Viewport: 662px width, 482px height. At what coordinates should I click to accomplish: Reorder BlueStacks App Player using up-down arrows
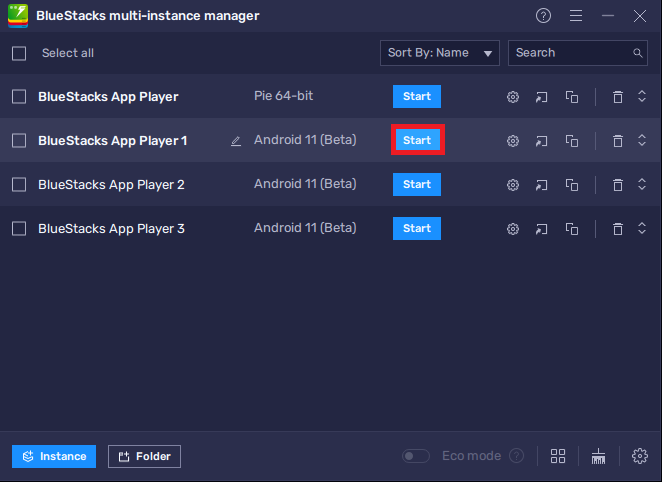click(x=642, y=97)
